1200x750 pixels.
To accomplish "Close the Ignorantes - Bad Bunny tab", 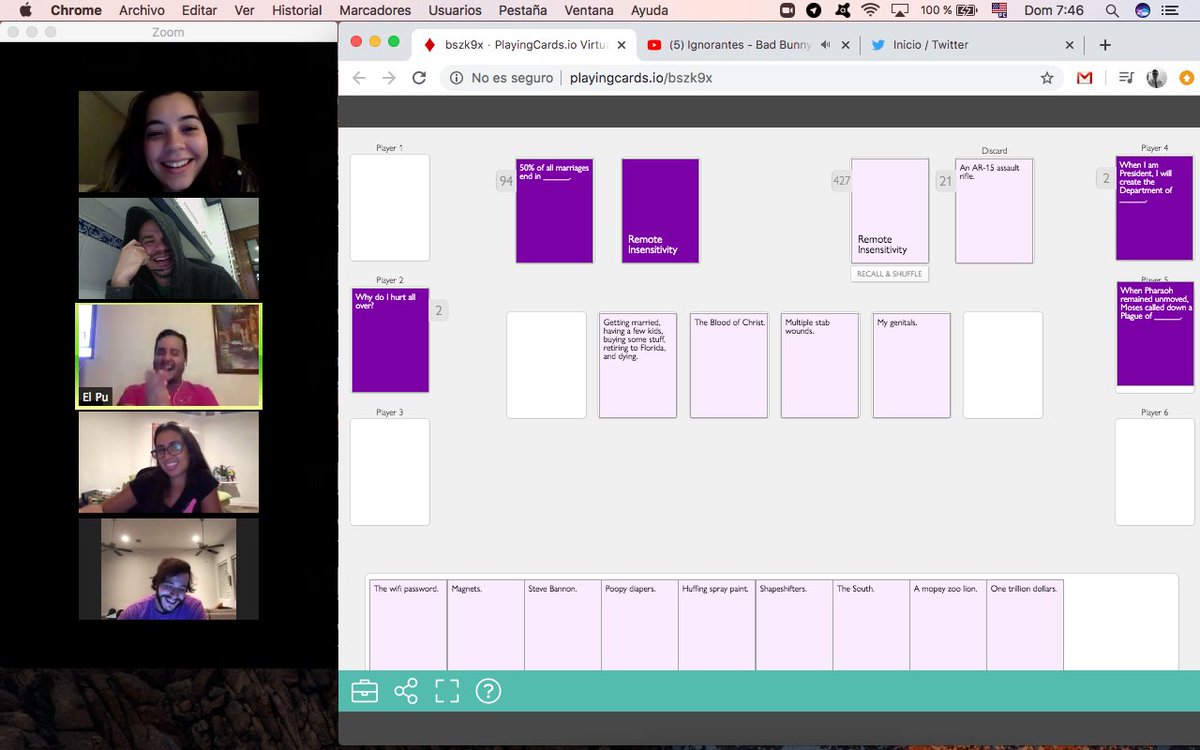I will point(846,45).
